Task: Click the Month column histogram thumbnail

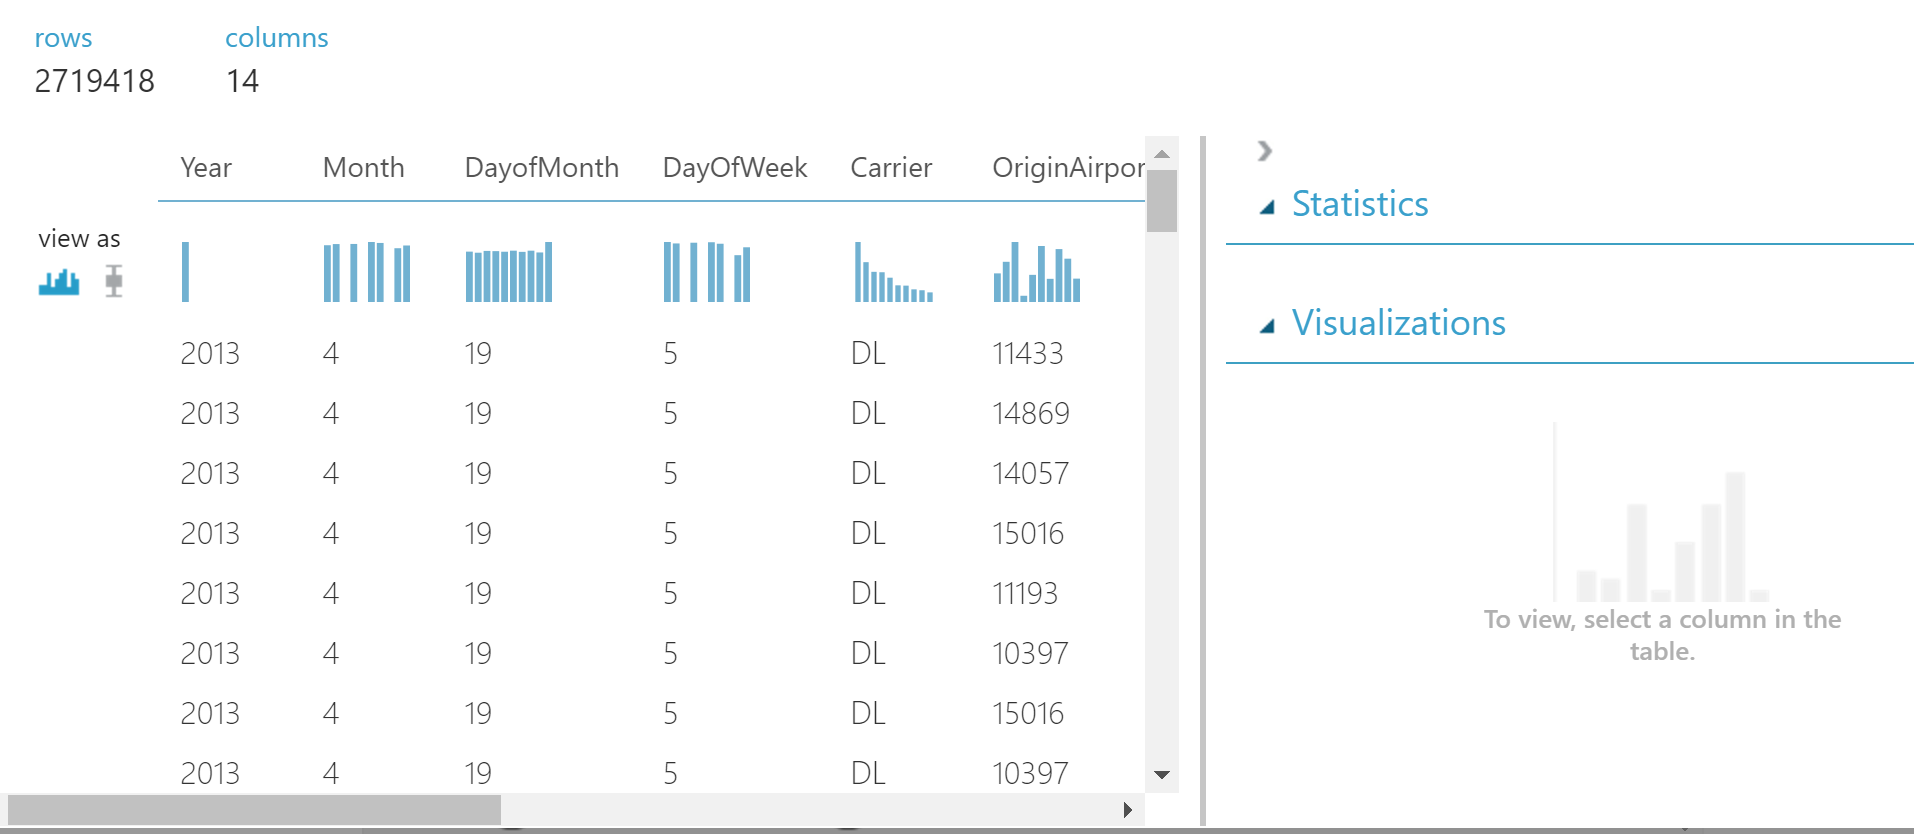Action: (367, 272)
